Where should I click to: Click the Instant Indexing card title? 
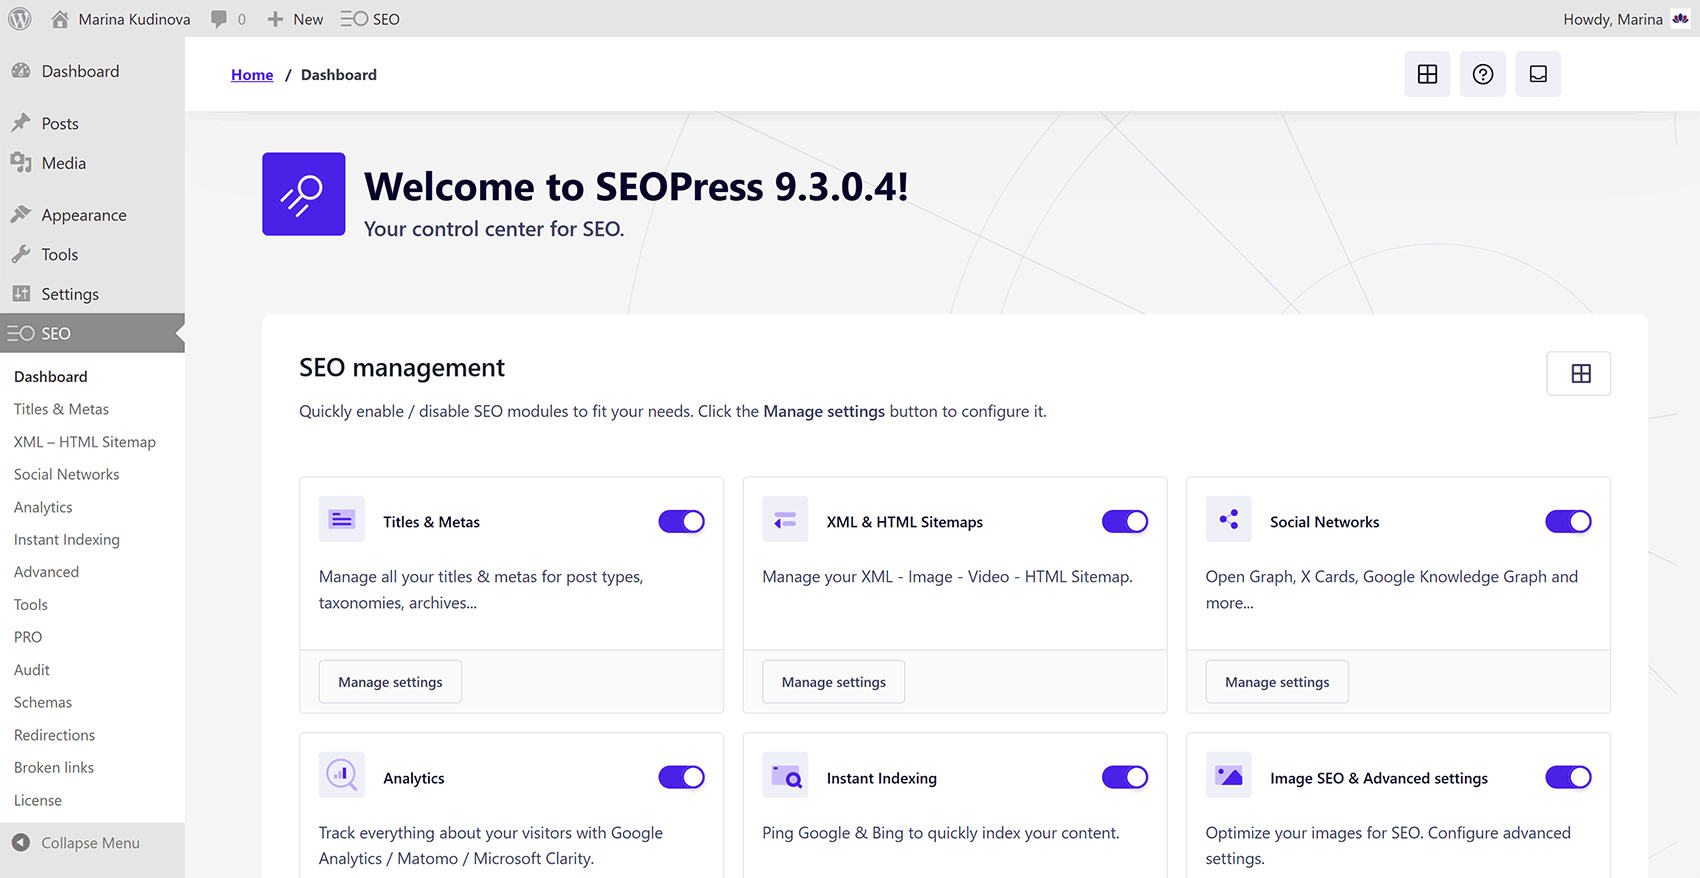882,778
